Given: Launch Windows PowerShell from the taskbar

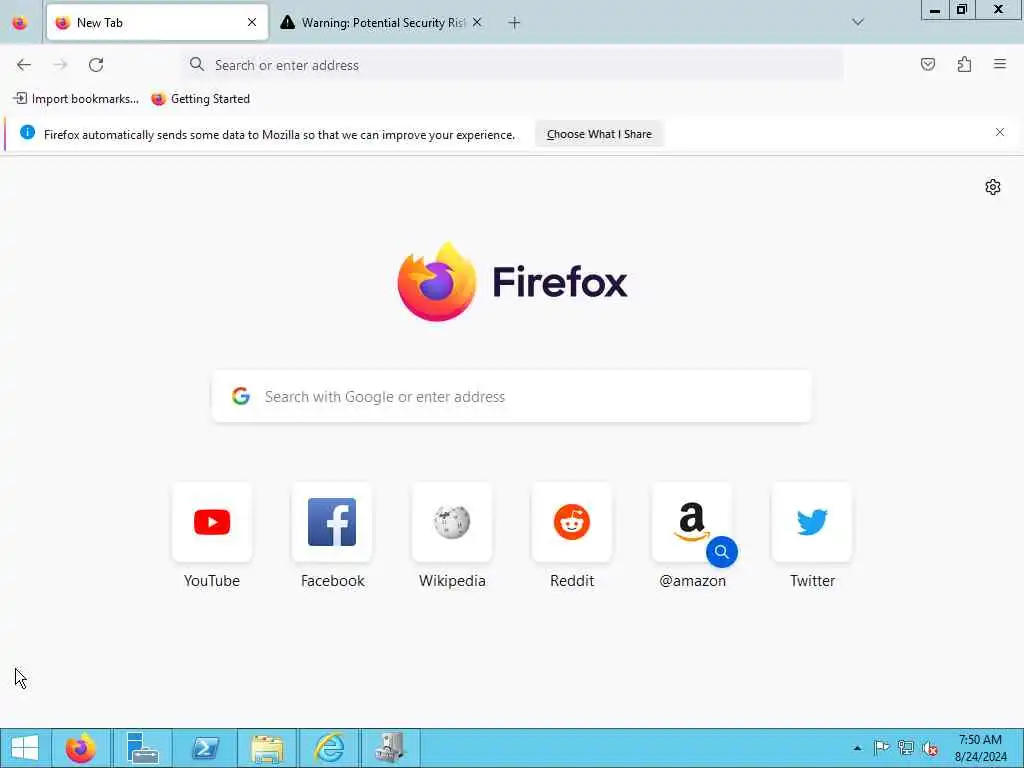Looking at the screenshot, I should [205, 748].
